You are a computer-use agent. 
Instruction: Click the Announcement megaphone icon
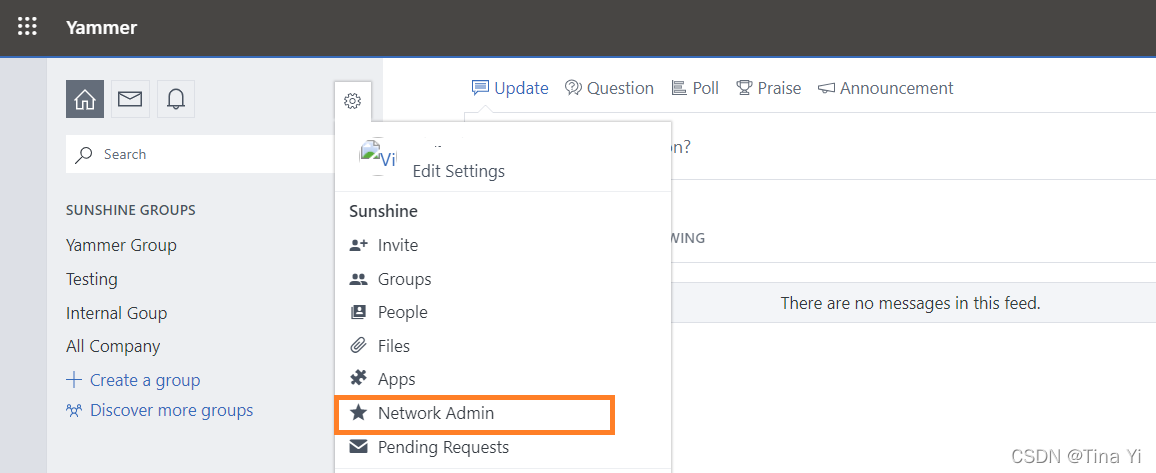826,88
